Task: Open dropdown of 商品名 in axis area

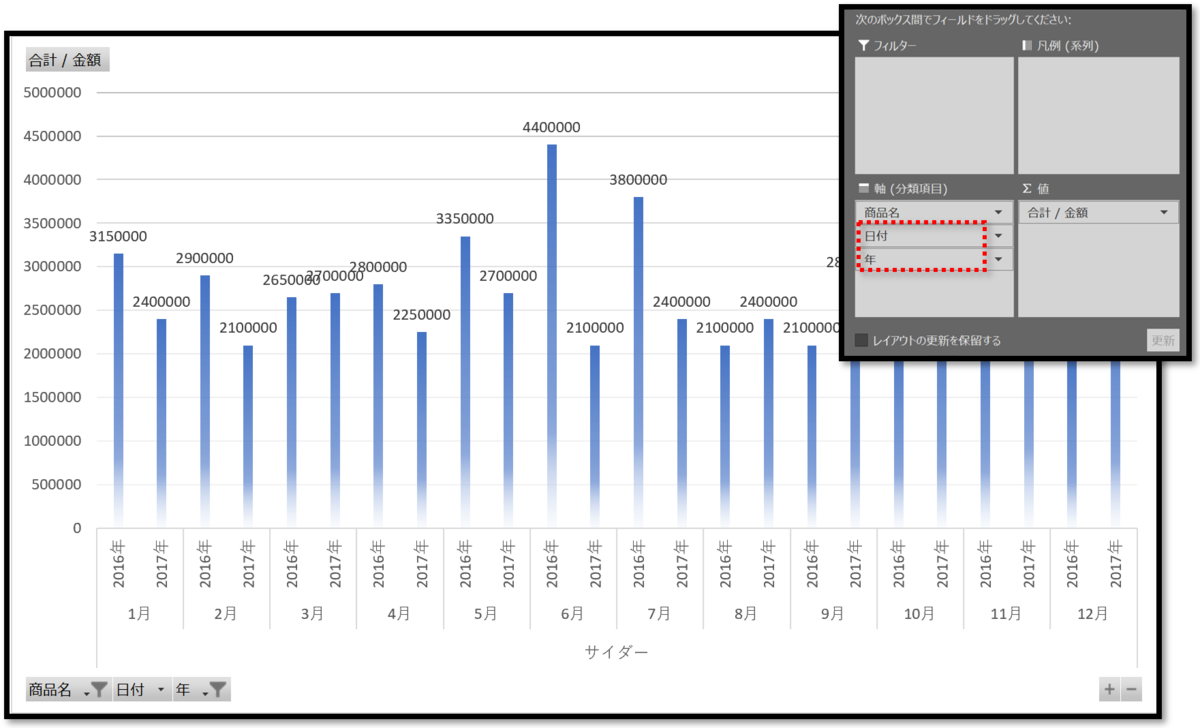Action: (x=998, y=212)
